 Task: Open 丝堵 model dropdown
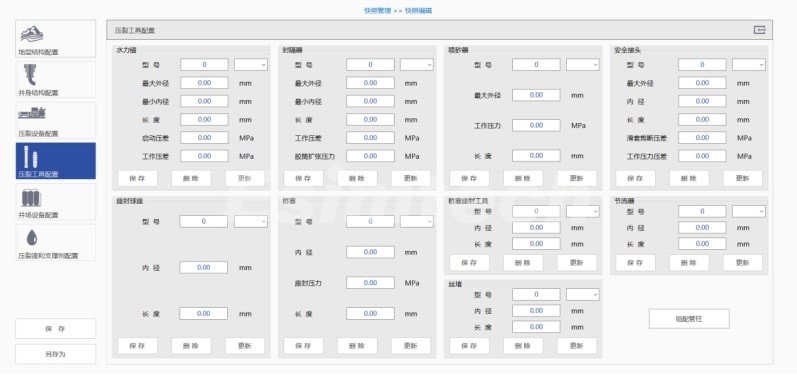[583, 295]
